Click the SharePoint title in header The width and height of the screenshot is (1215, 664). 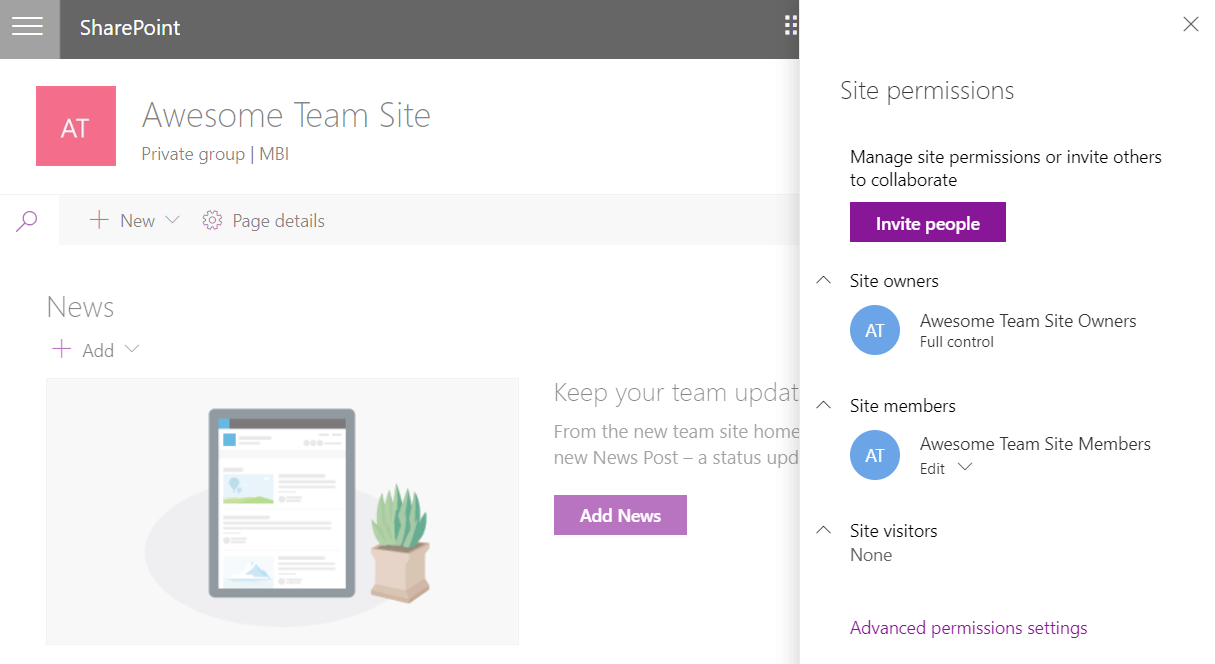click(x=130, y=28)
